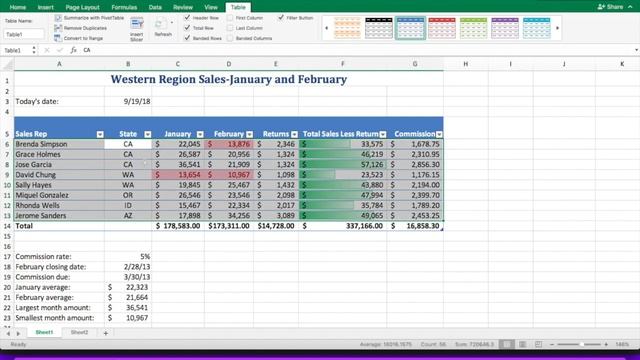Collapse the ribbon chevron
Screen dimensions: 640x360
pyautogui.click(x=631, y=7)
